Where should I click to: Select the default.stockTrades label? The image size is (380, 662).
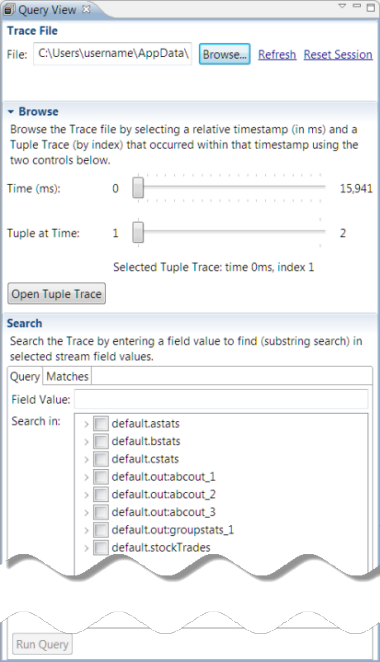[x=161, y=548]
